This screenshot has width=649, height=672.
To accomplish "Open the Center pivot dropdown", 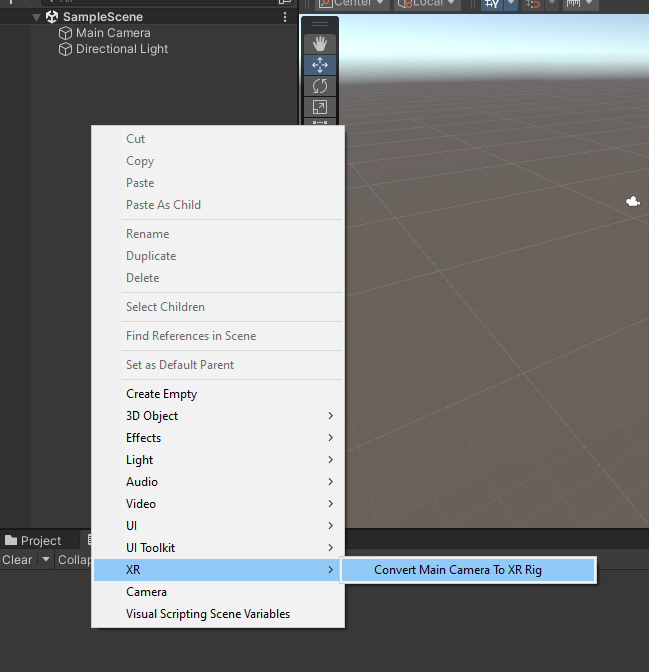I will point(352,4).
